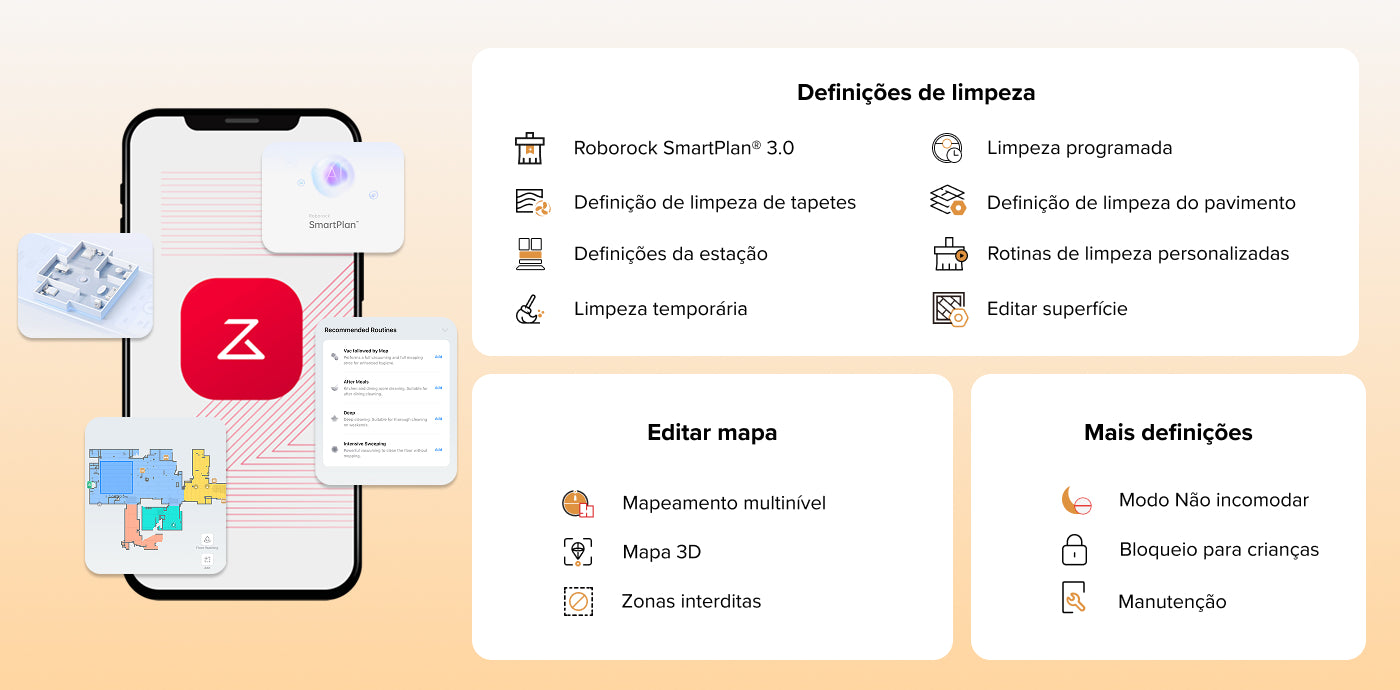
Task: Click Definição de limpeza de tapetes text
Action: (x=715, y=203)
